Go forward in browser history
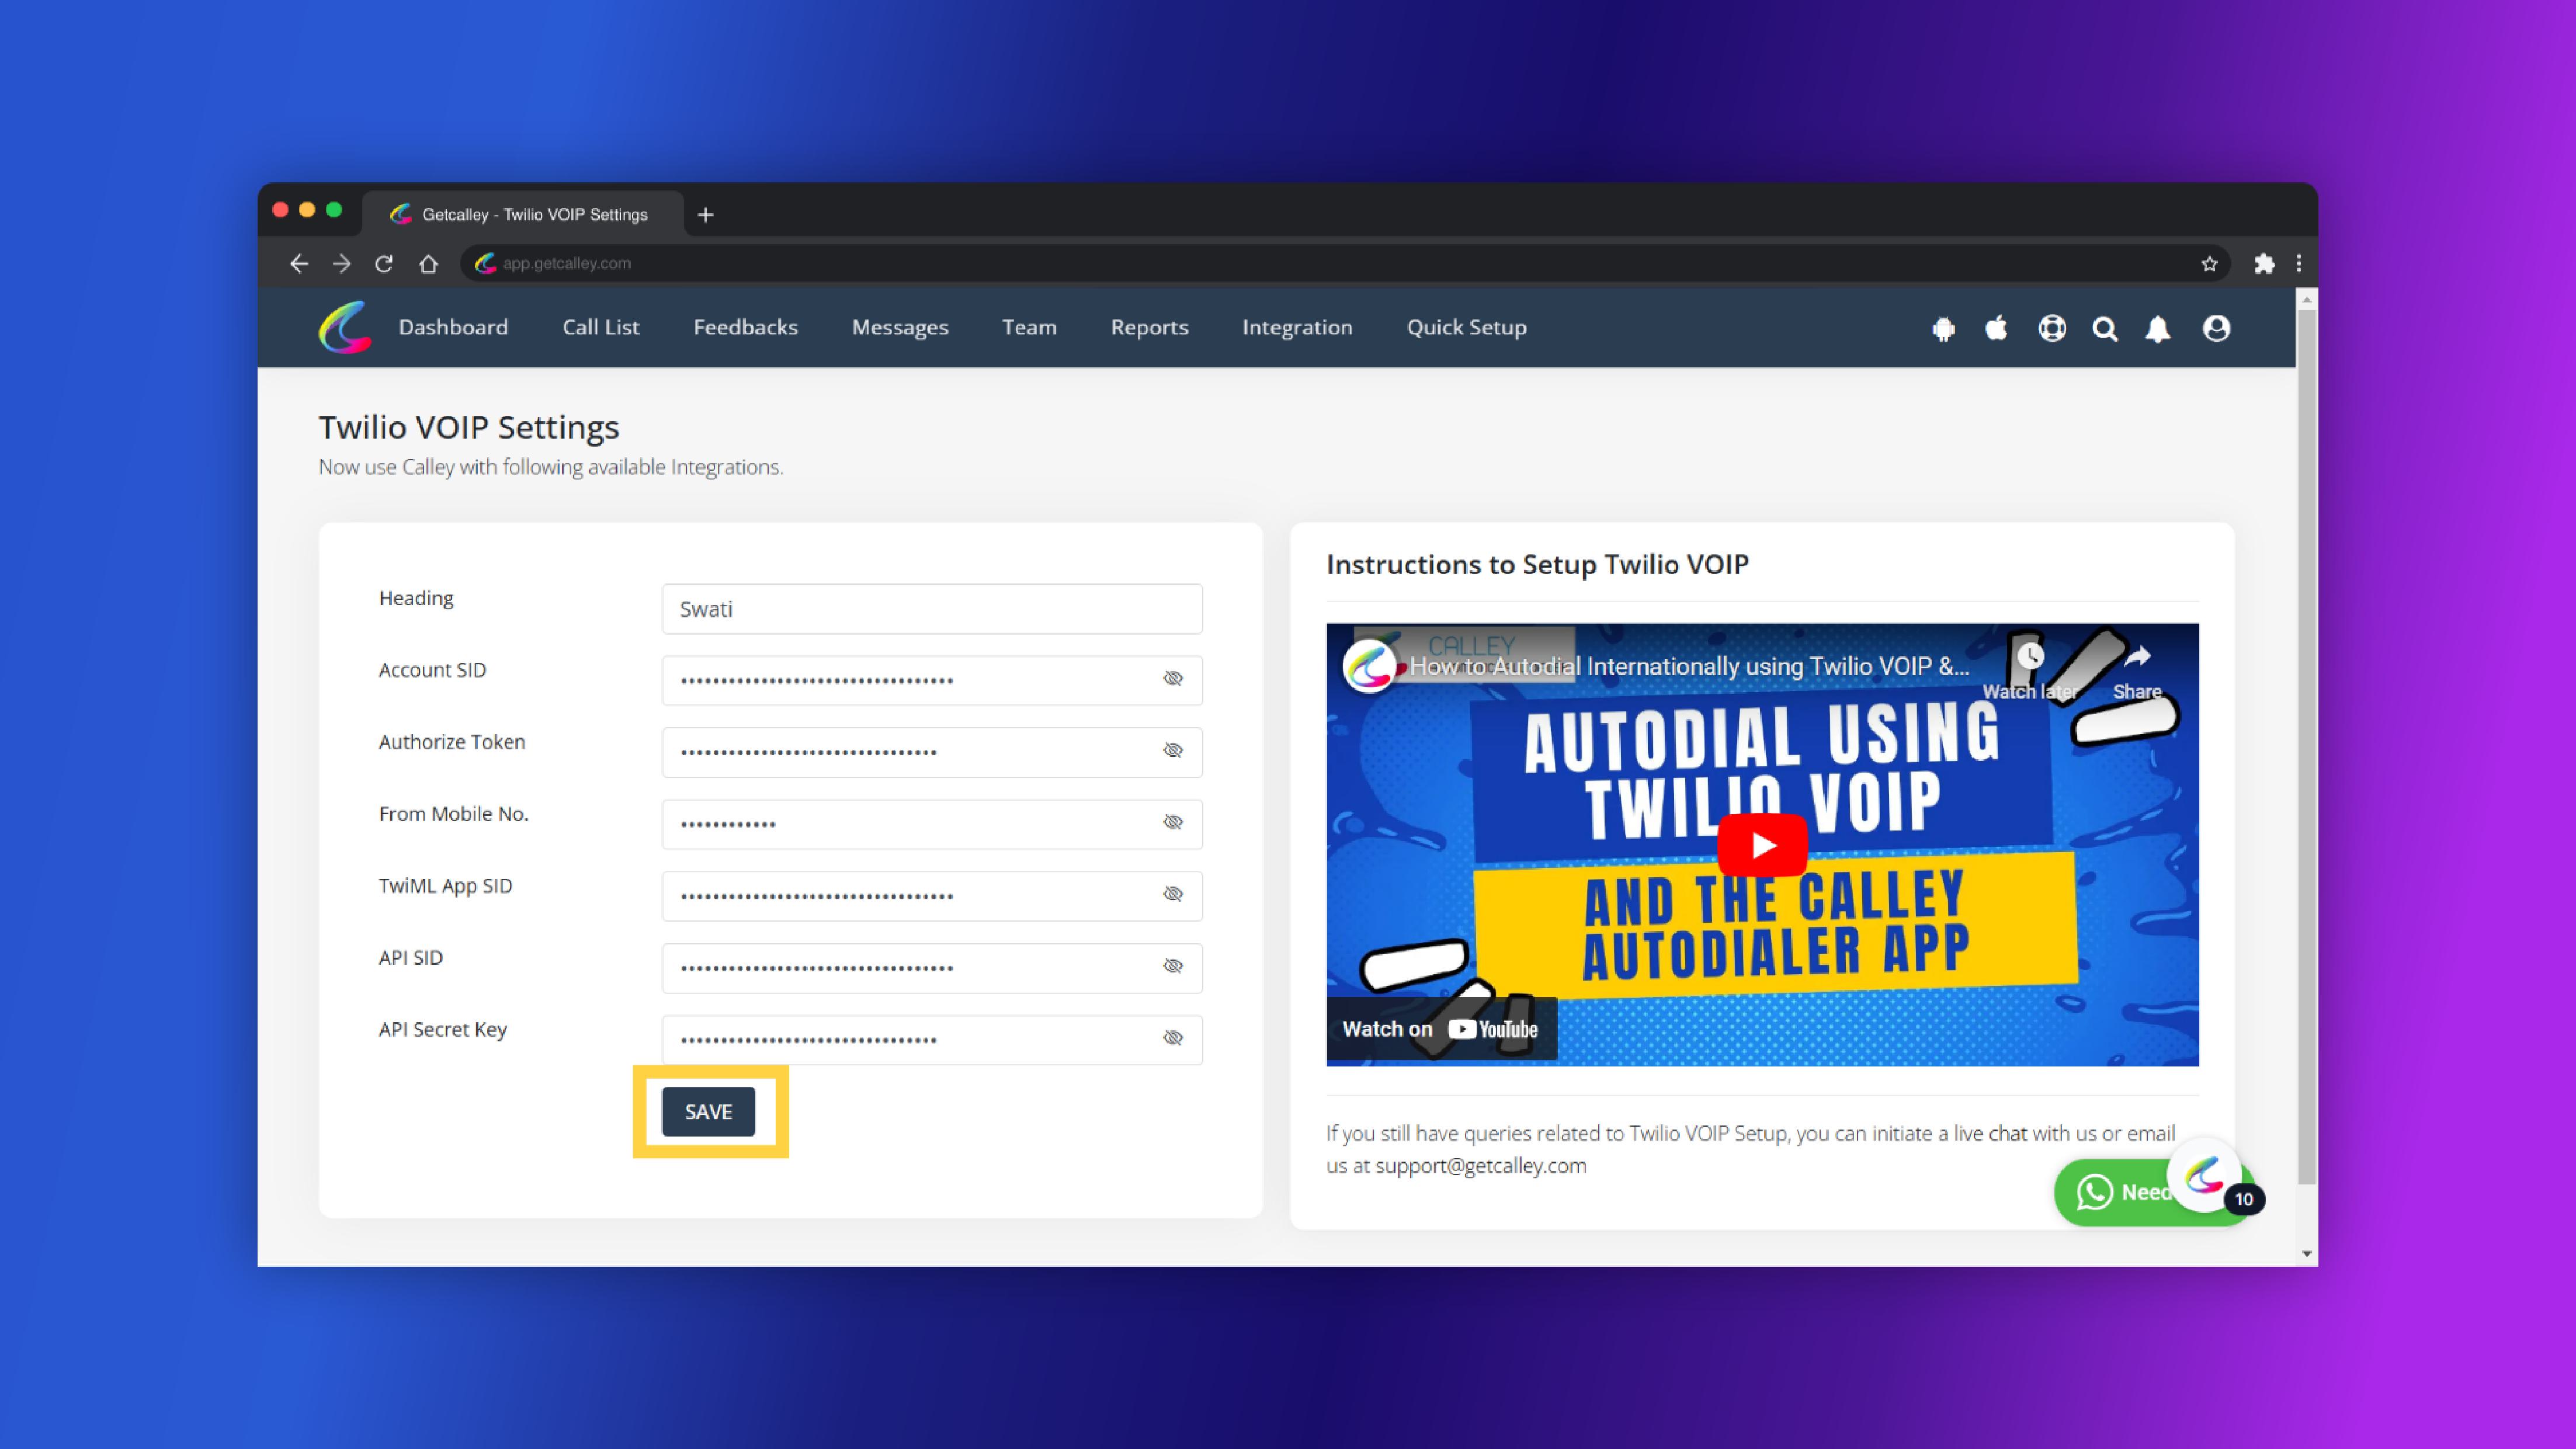 [342, 263]
